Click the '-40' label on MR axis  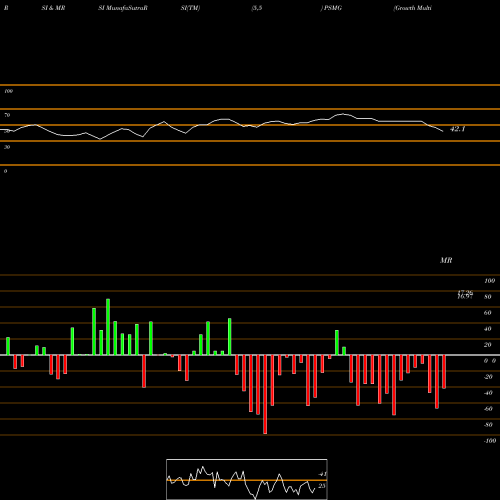(488, 393)
